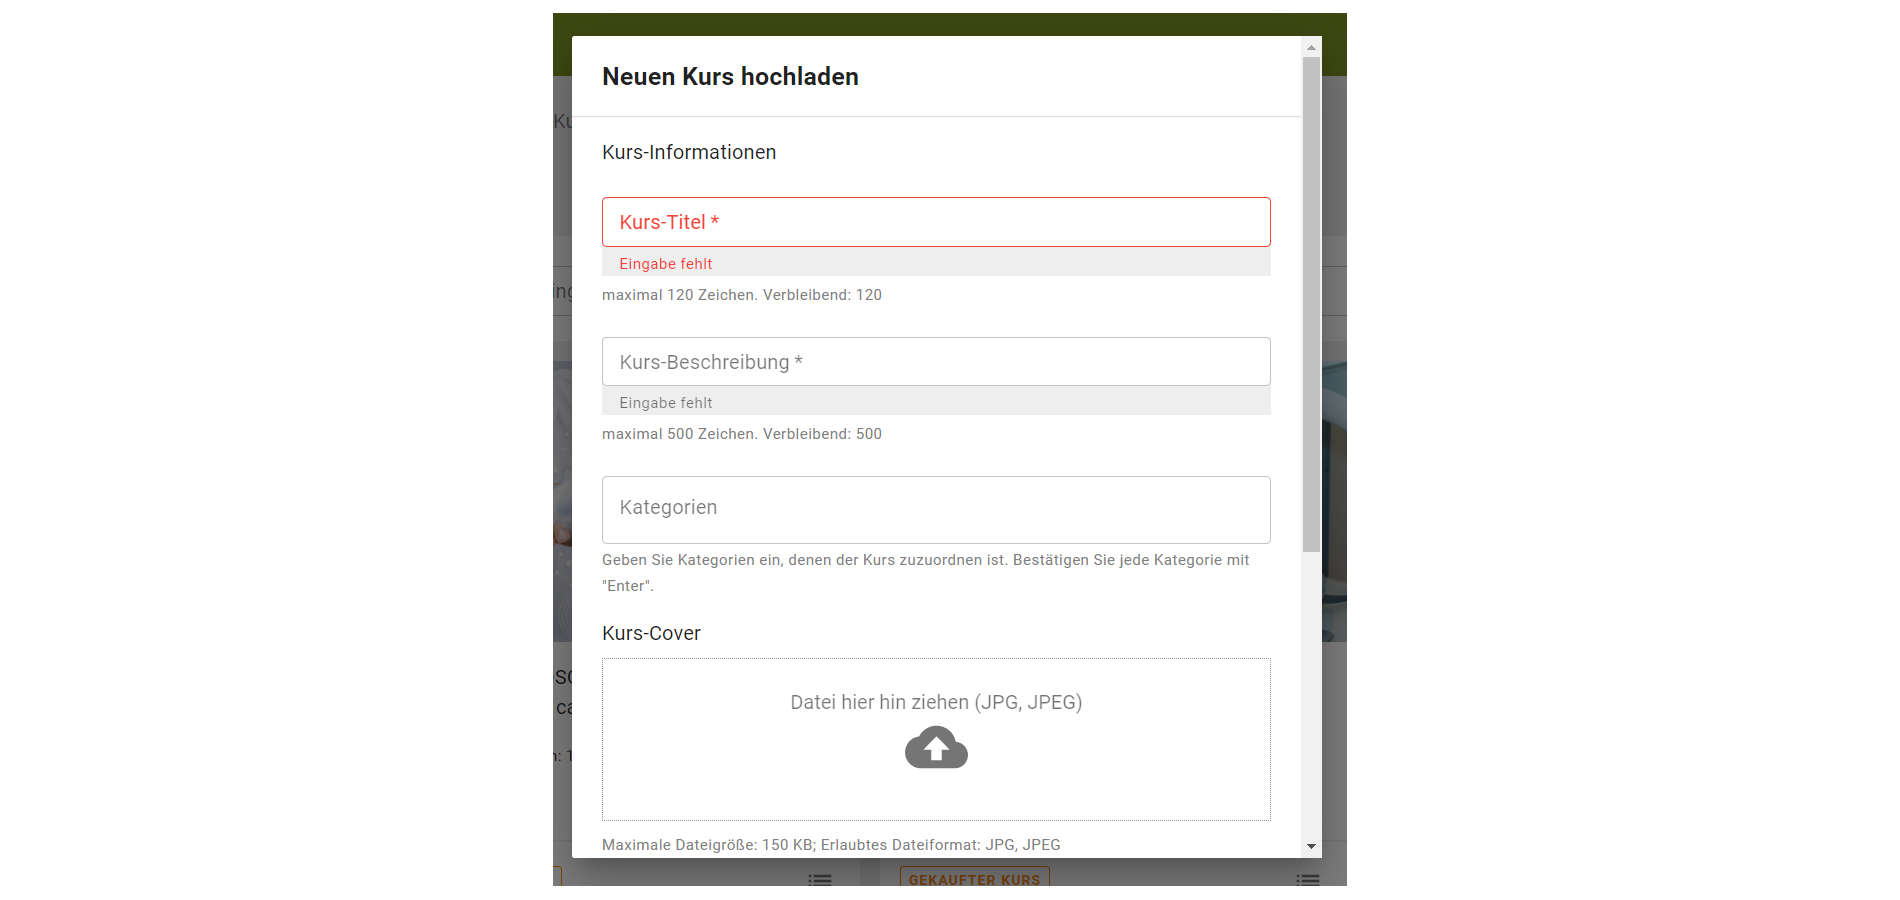Viewport: 1900px width, 900px height.
Task: Click 'Eingabe fehlt' hint under Kurs-Beschreibung
Action: coord(666,403)
